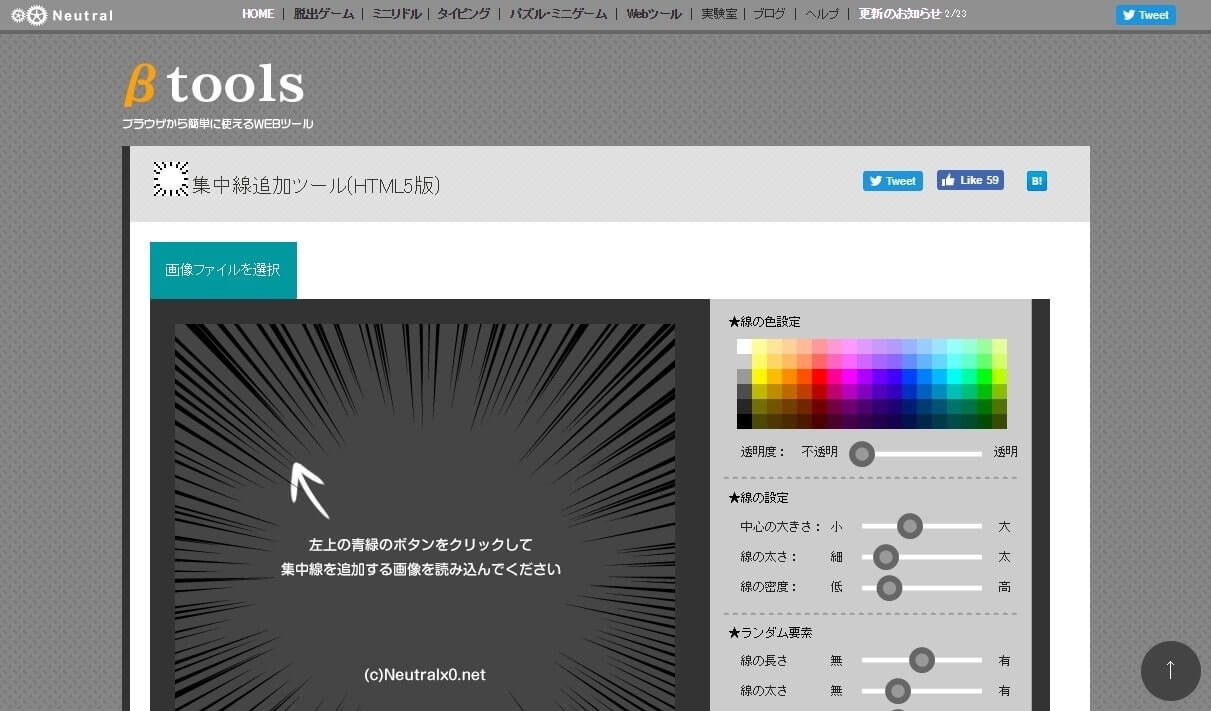Screen dimensions: 1211x711
Task: Pick the bright magenta color swatch
Action: [849, 376]
